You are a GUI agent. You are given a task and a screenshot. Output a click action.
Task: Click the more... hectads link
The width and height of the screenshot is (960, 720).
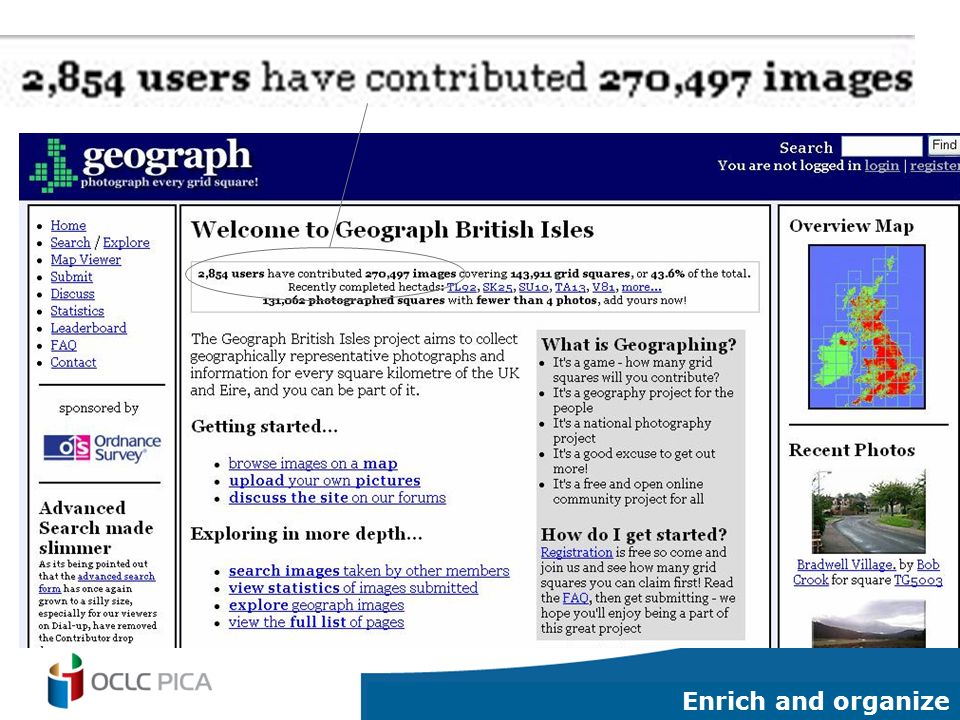point(641,287)
